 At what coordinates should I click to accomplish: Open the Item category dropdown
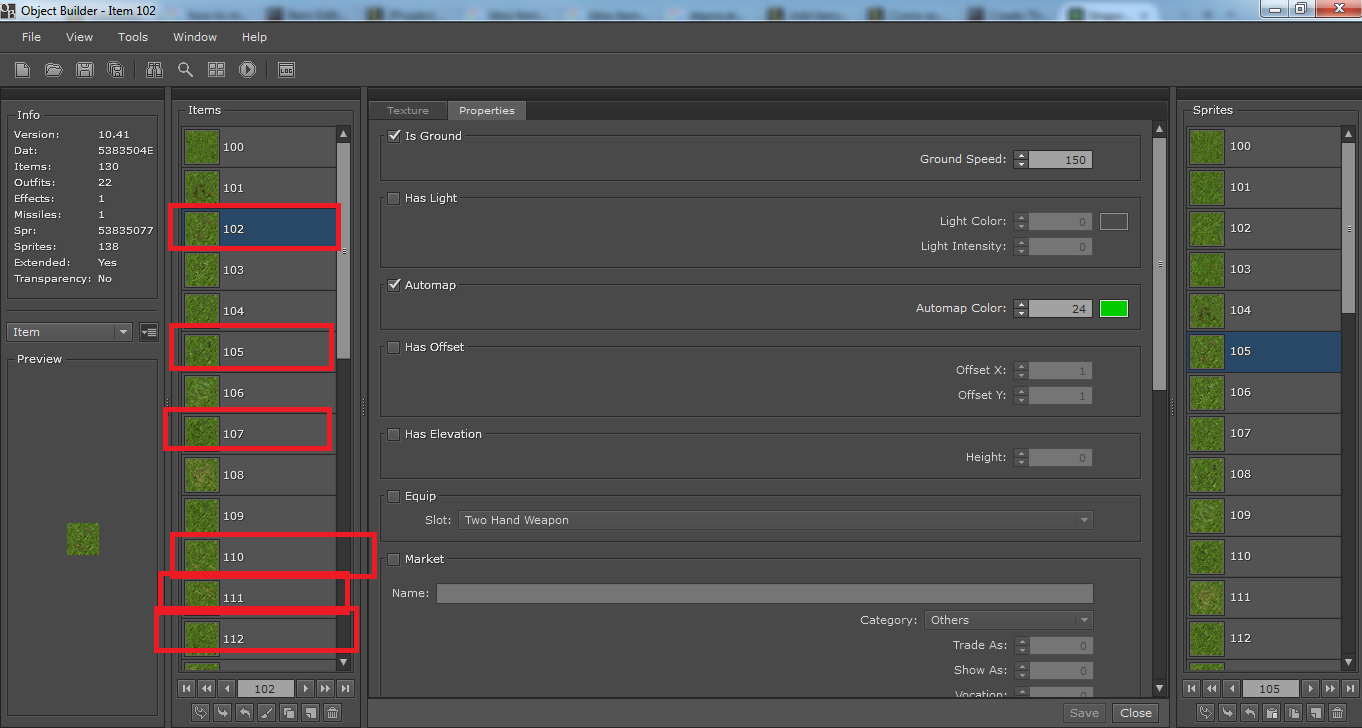click(x=69, y=332)
